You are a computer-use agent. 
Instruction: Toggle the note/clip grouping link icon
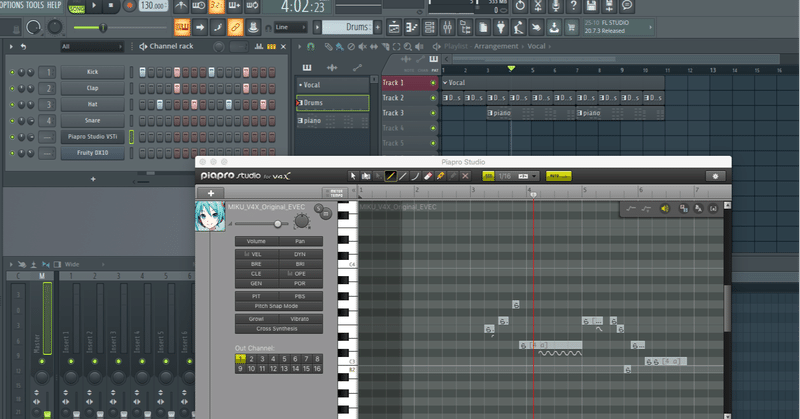point(235,28)
